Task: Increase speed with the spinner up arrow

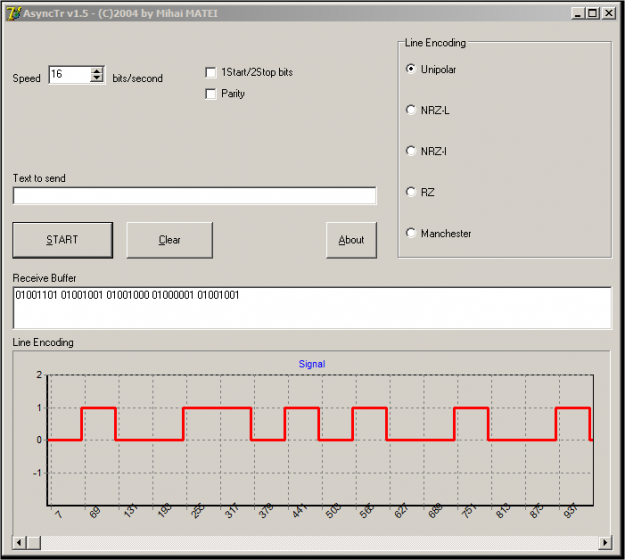Action: pos(96,71)
